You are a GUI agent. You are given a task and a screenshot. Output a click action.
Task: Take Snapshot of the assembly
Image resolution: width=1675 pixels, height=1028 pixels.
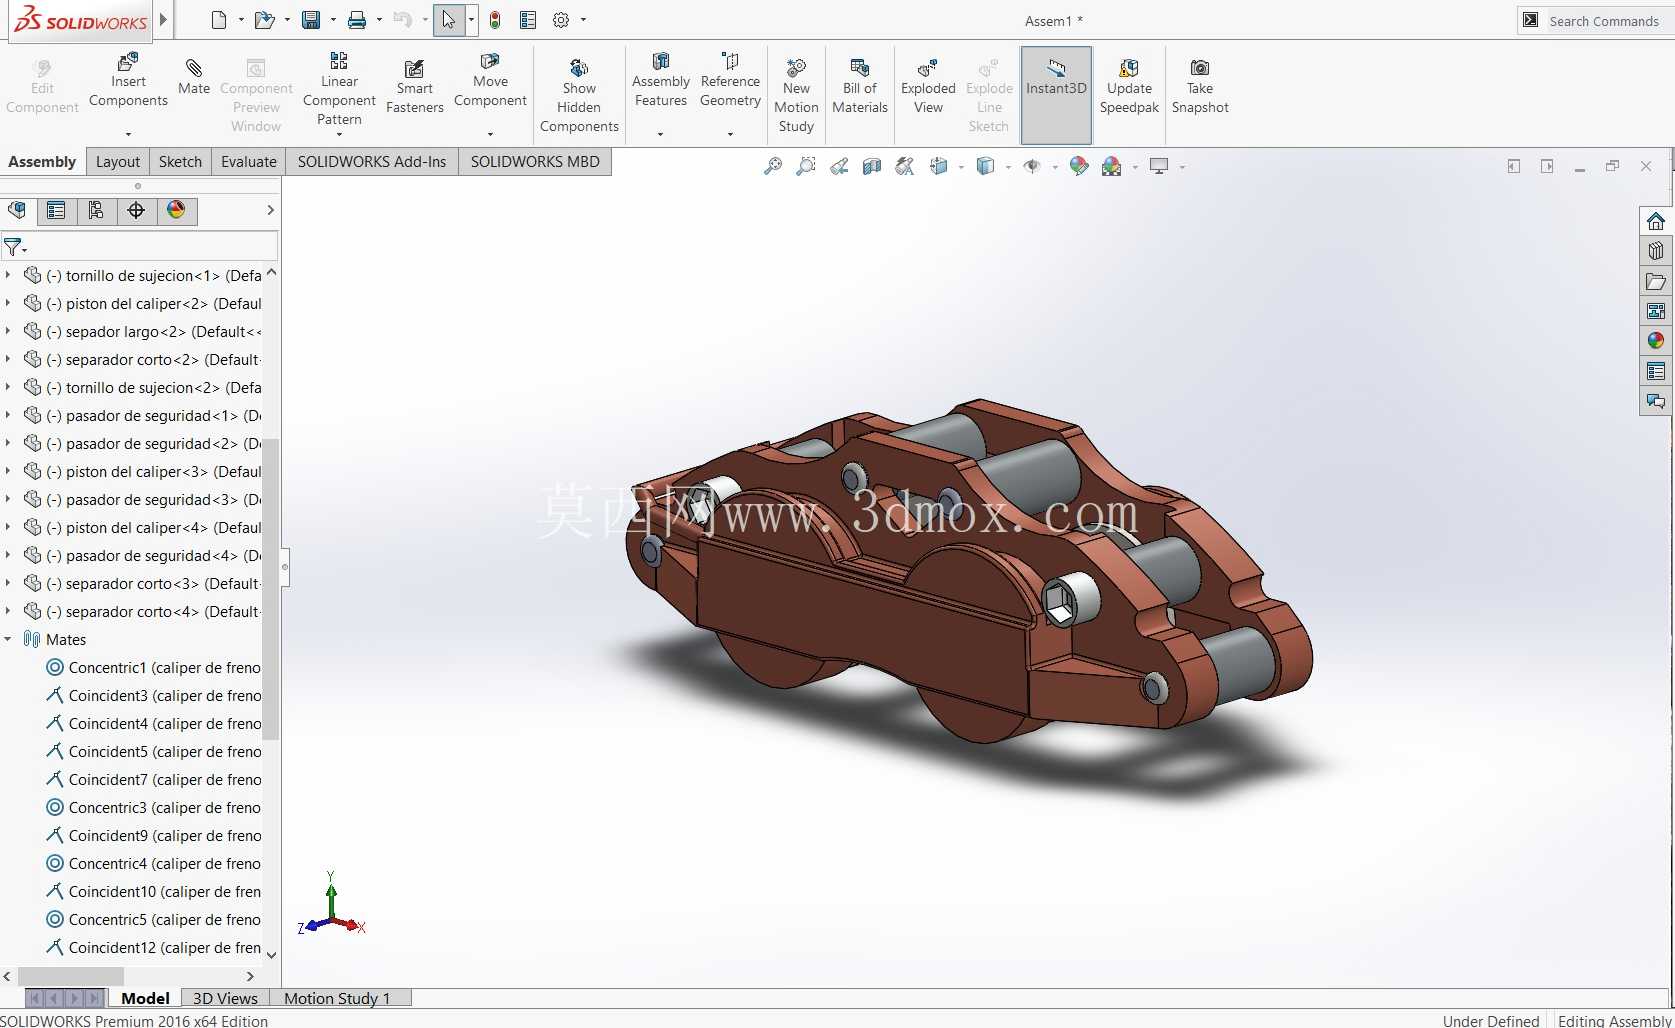pos(1199,87)
